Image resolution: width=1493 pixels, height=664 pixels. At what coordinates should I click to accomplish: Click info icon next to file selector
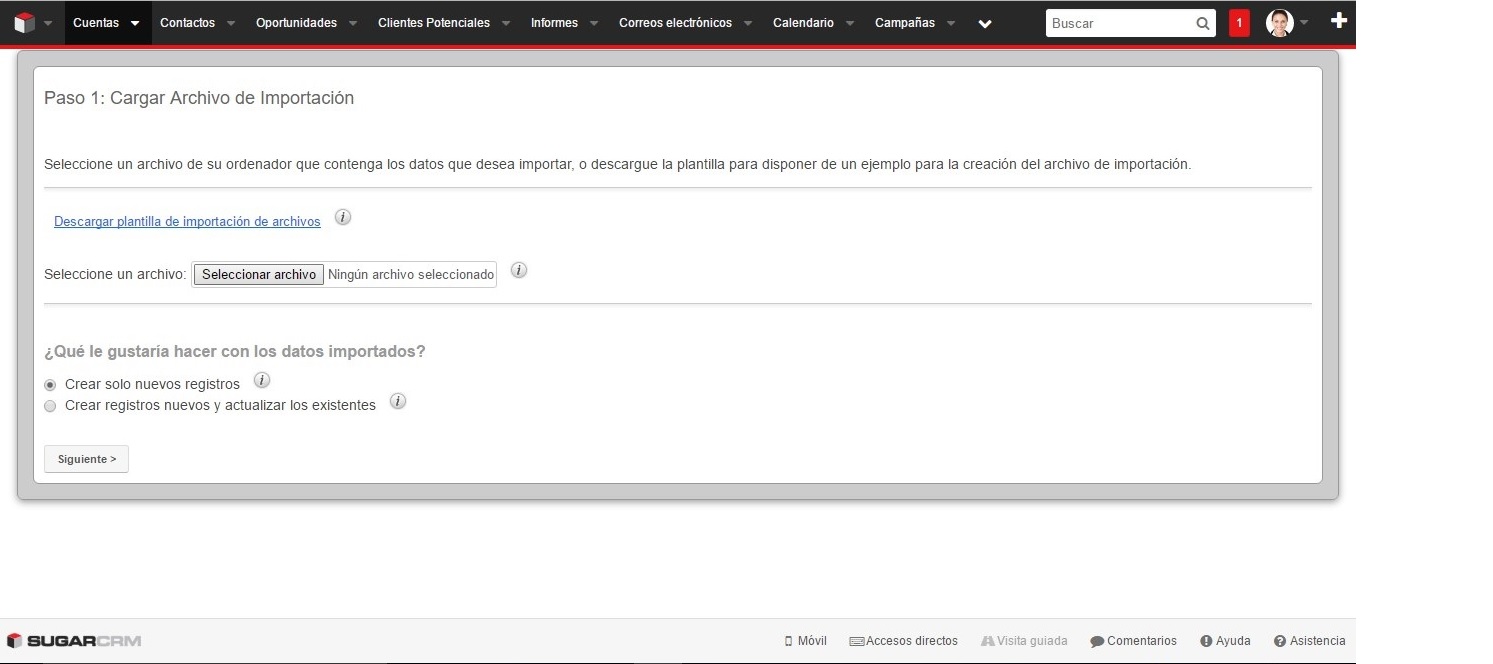pos(519,271)
